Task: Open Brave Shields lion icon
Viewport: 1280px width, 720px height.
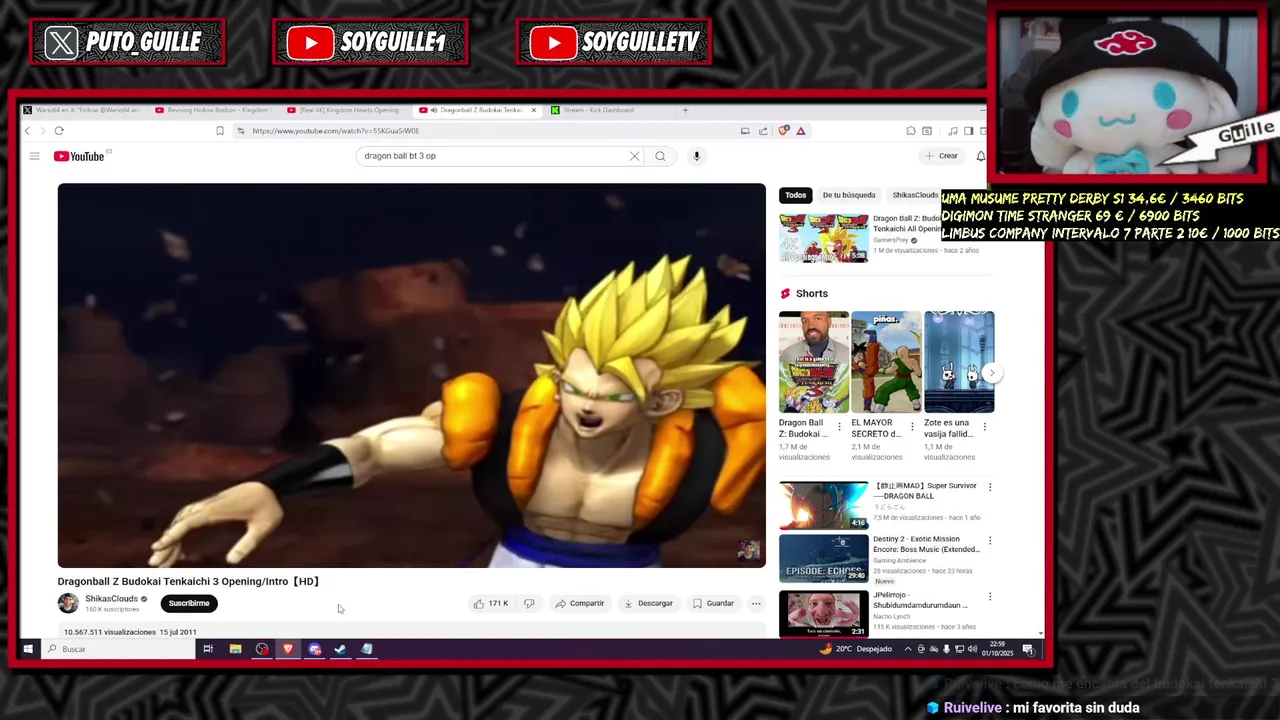Action: click(784, 131)
